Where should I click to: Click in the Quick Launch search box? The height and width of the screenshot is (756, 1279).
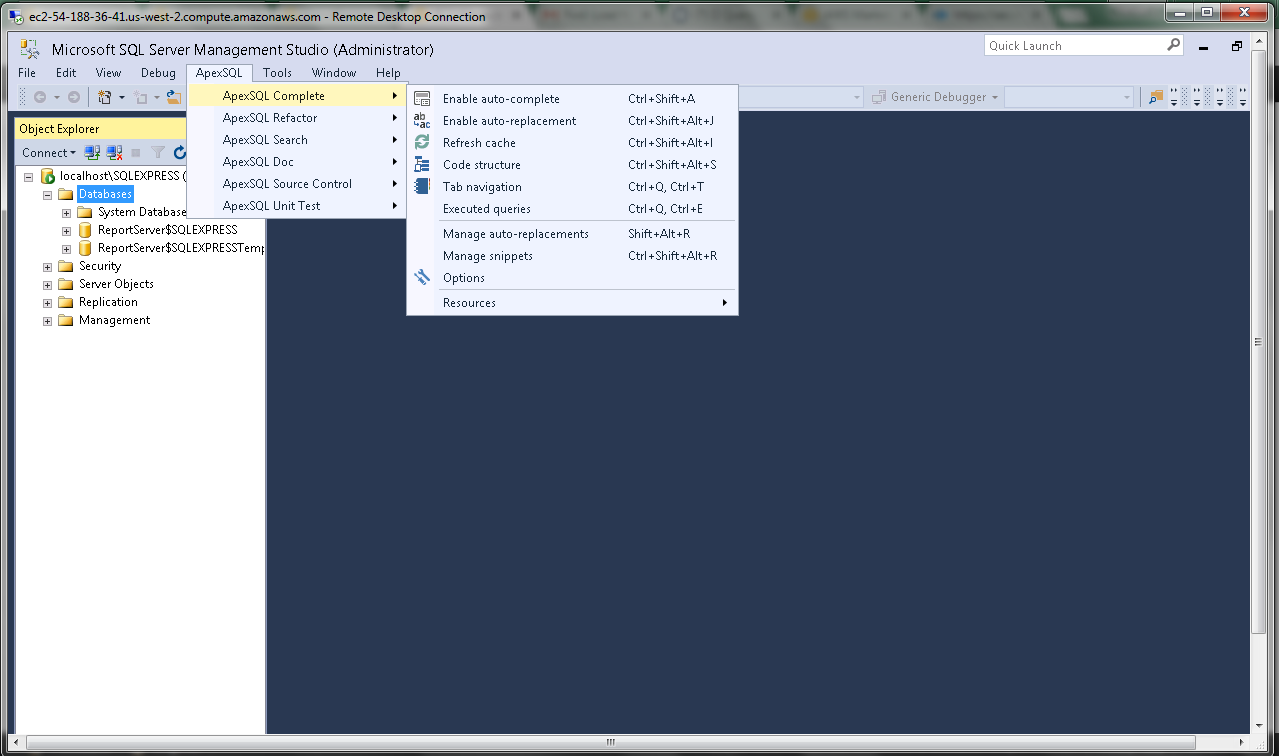coord(1074,46)
